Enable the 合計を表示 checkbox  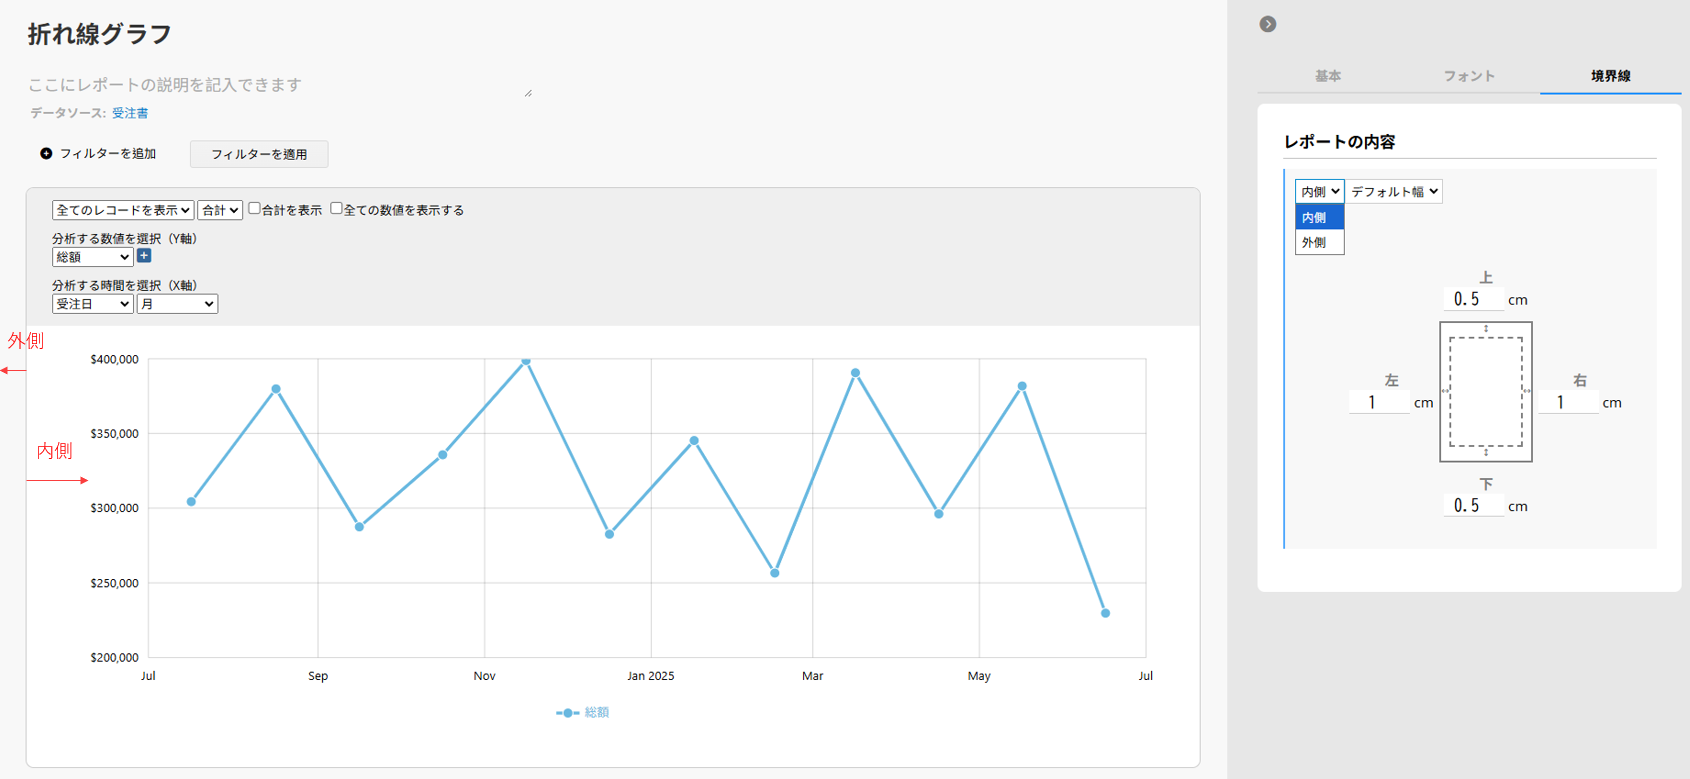pos(254,209)
